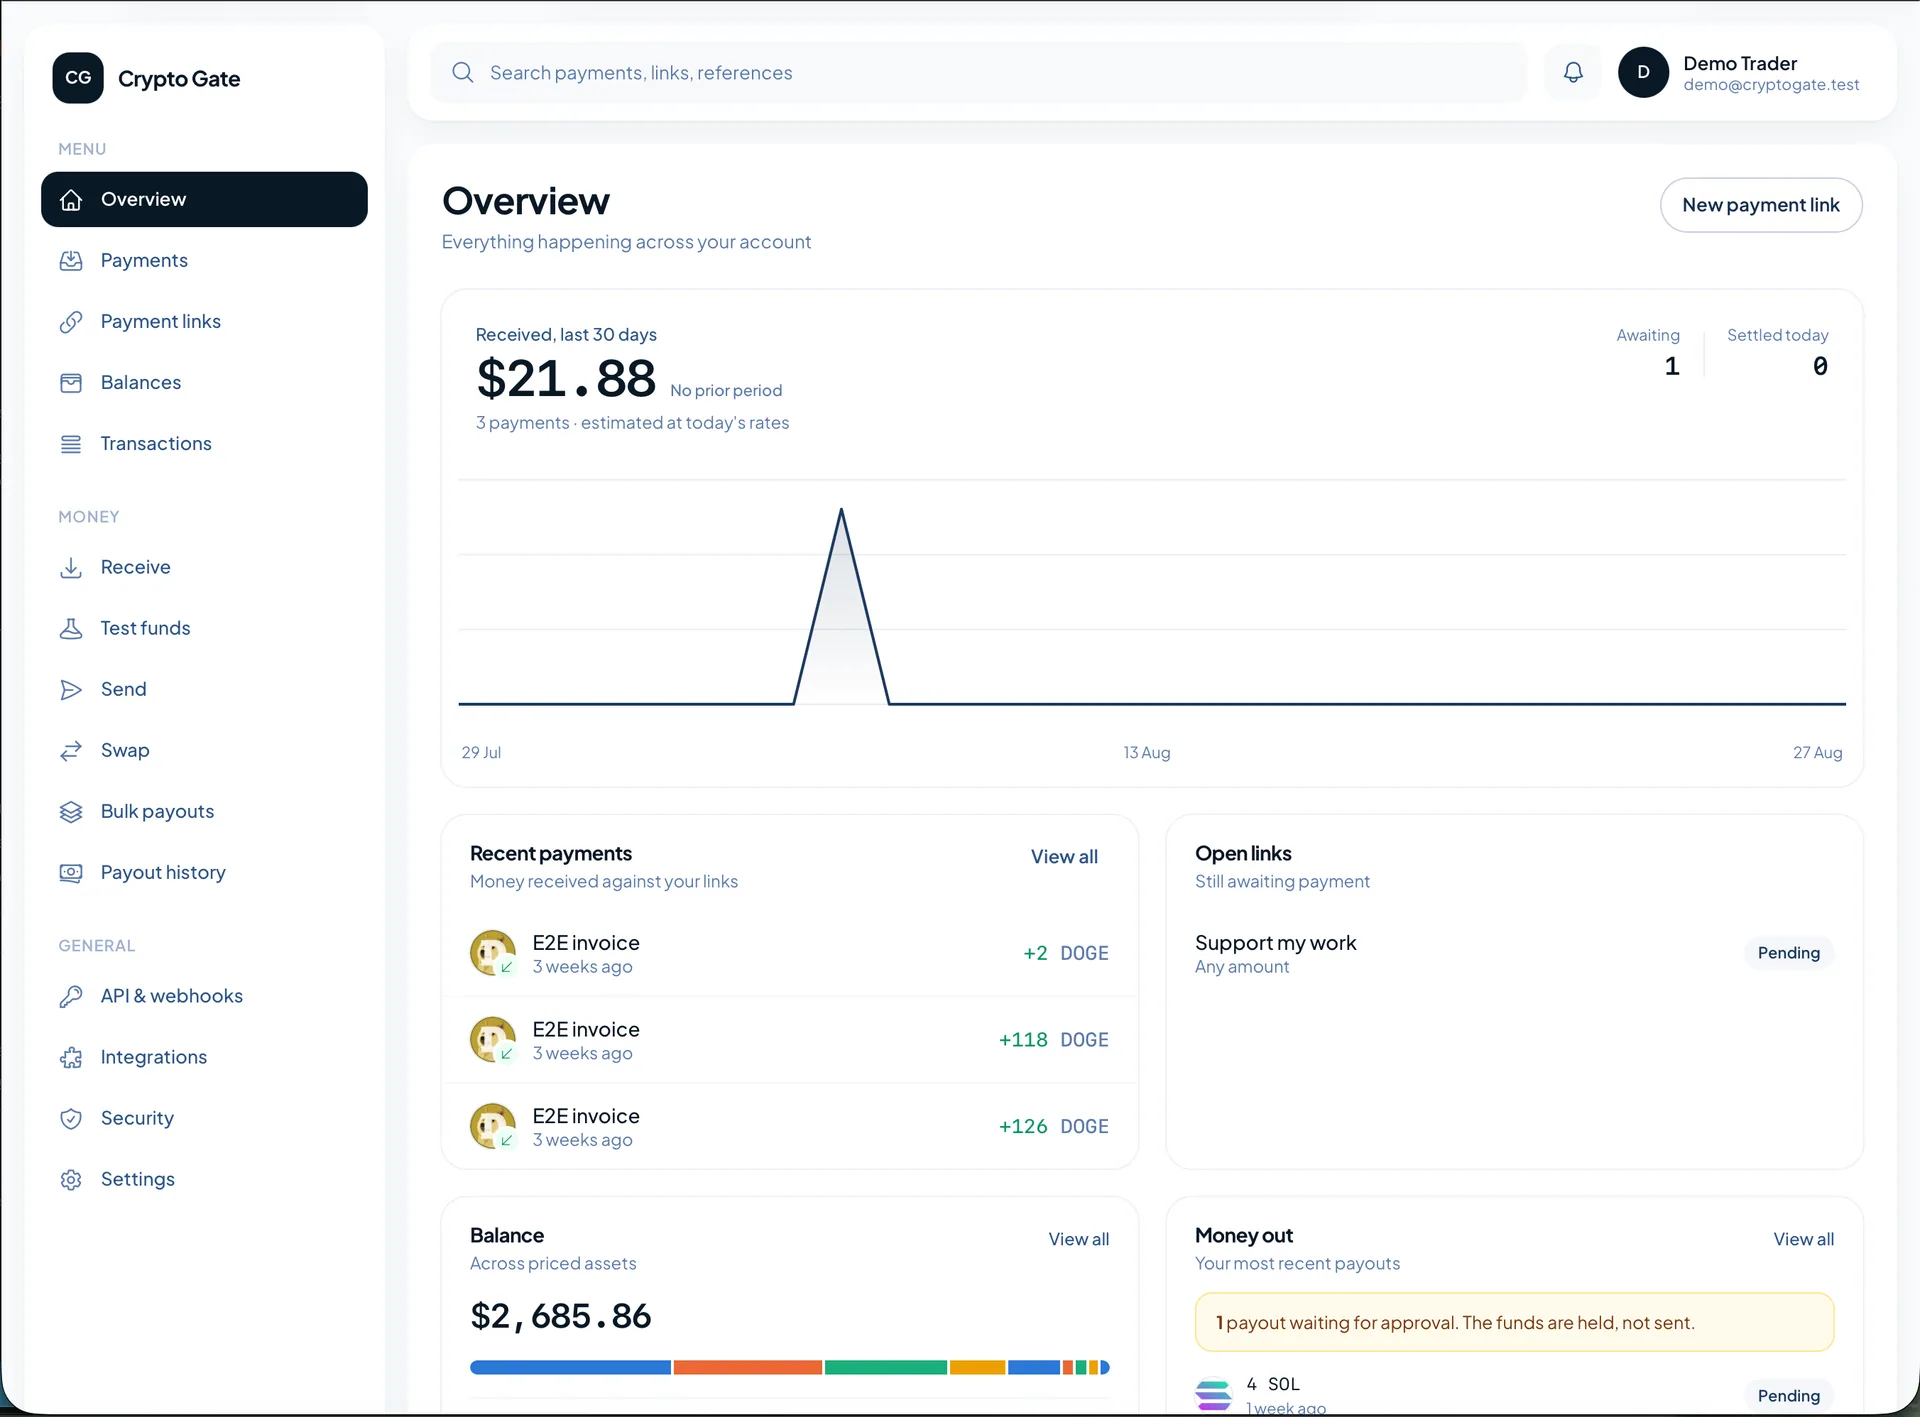Click the Balances wallet icon
The image size is (1920, 1417).
click(71, 382)
